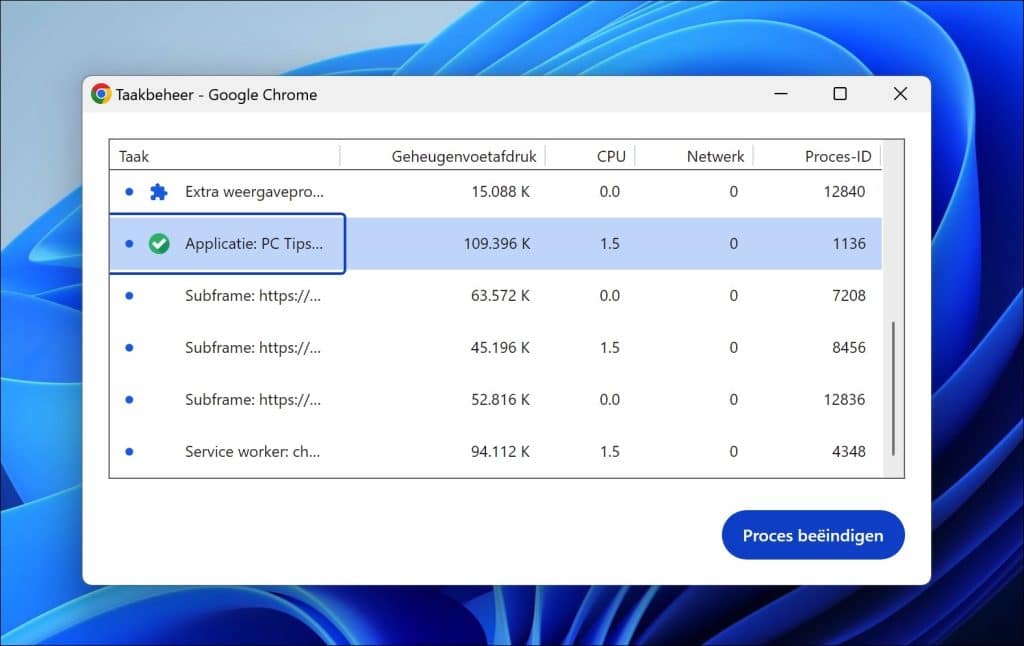
Task: Sort by the Proces-ID column header
Action: 838,157
